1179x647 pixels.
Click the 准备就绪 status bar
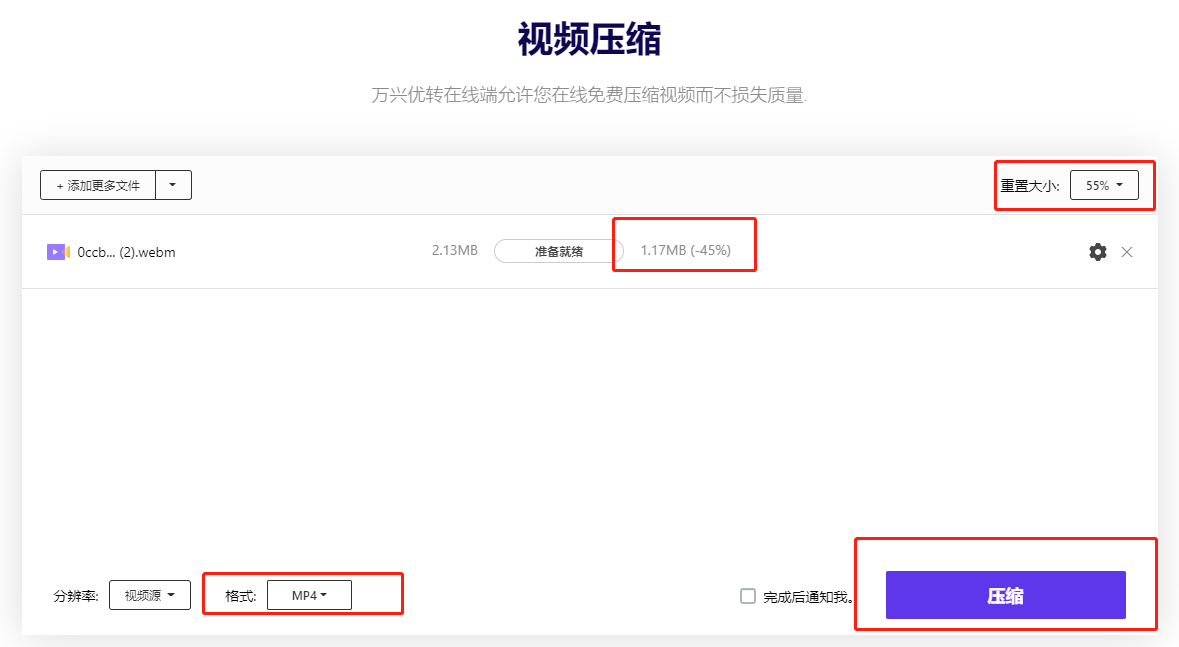558,251
